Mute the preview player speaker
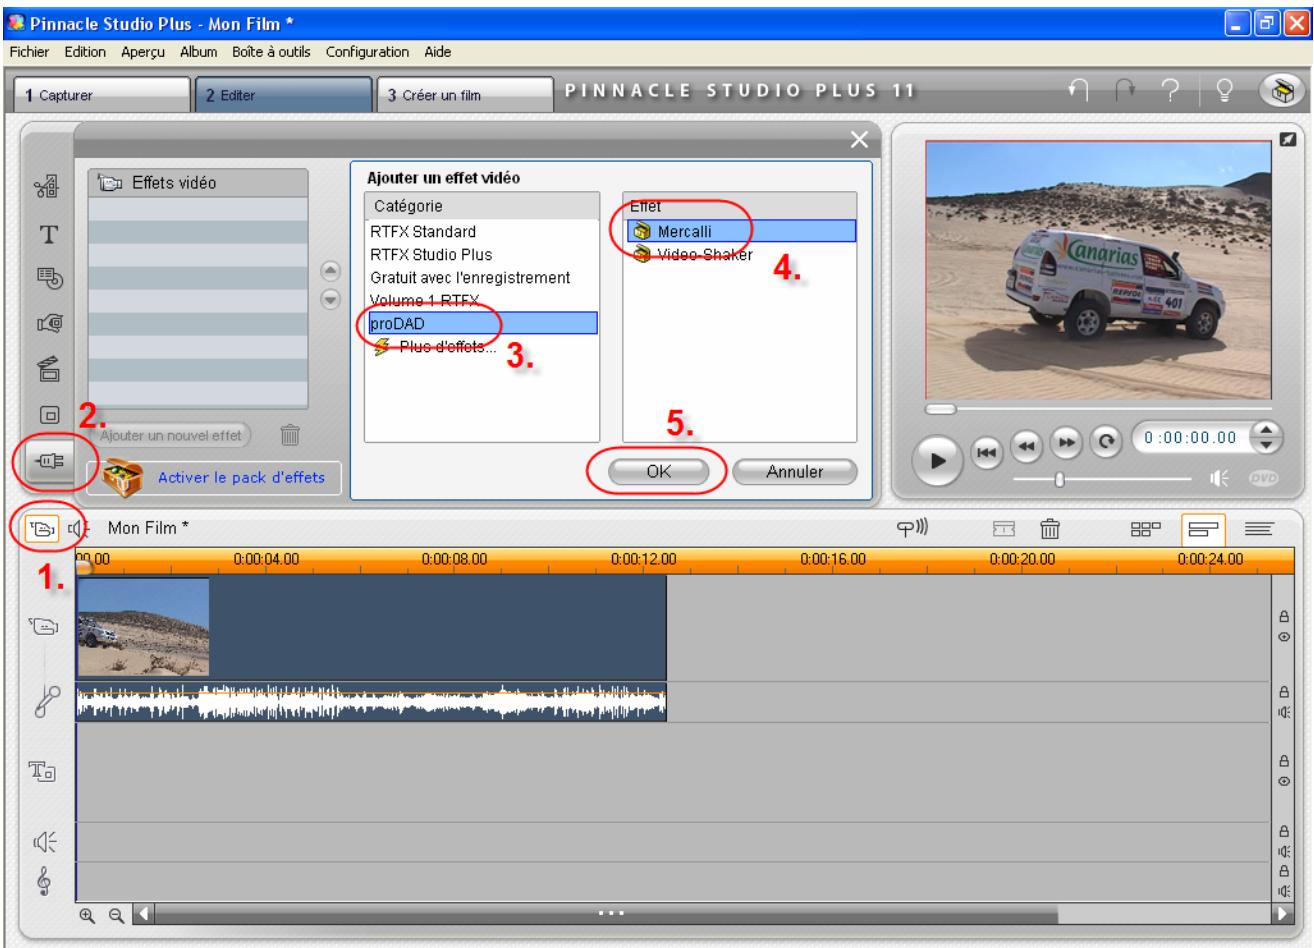The height and width of the screenshot is (948, 1314). [x=1222, y=478]
